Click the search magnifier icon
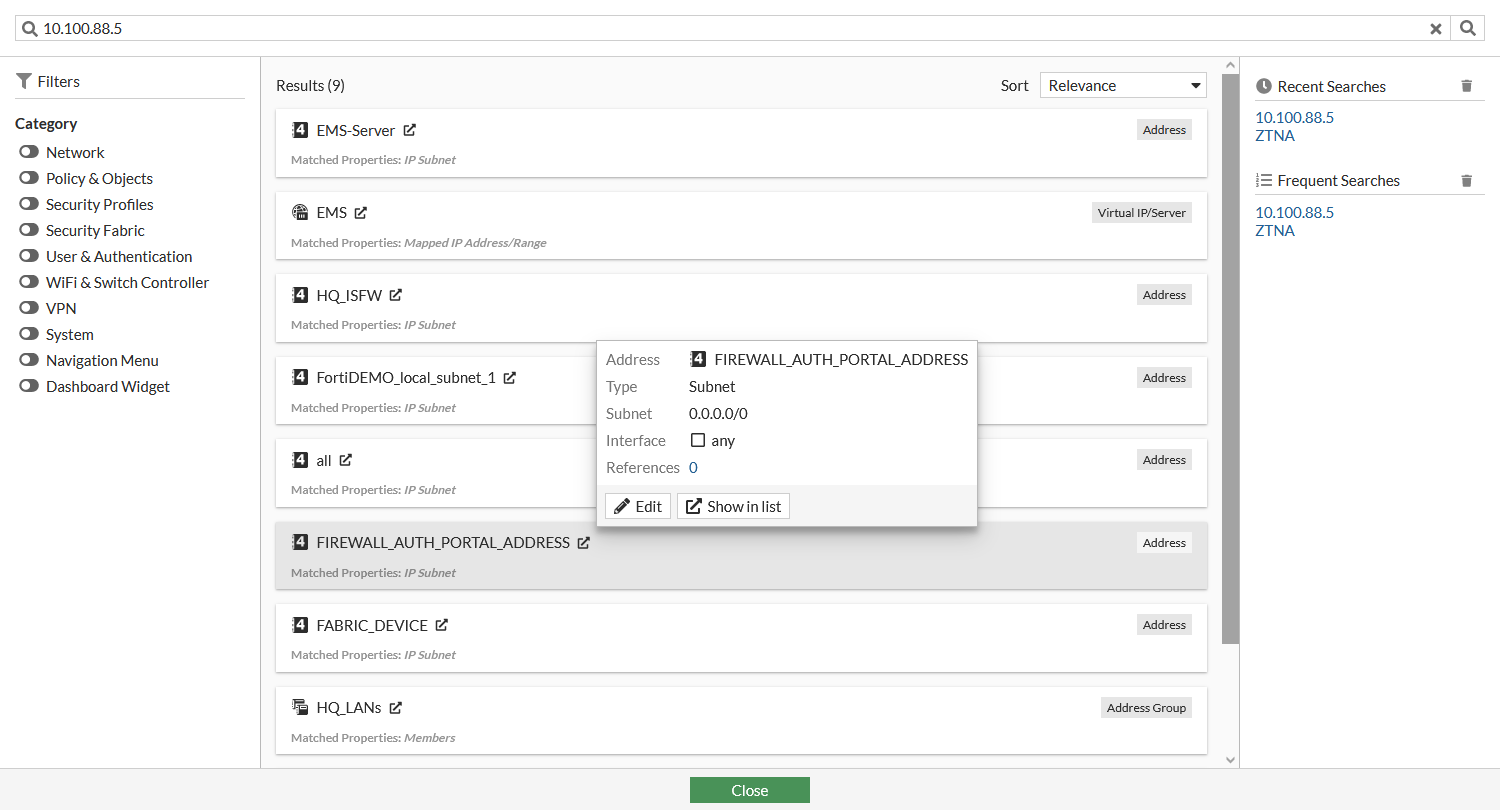This screenshot has height=810, width=1500. (1466, 28)
